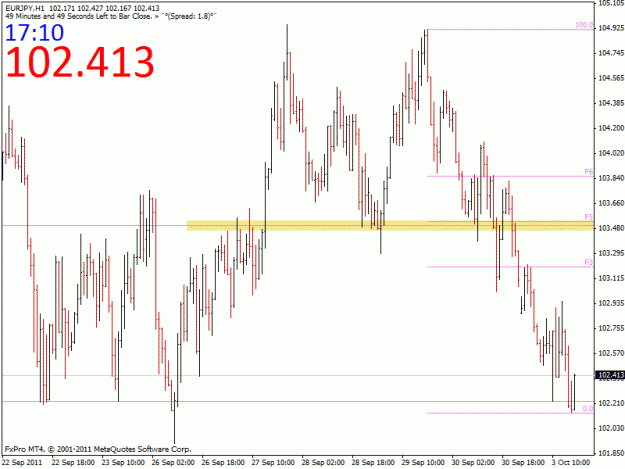This screenshot has height=469, width=625.
Task: Click the 102.570 price axis label
Action: click(x=611, y=353)
